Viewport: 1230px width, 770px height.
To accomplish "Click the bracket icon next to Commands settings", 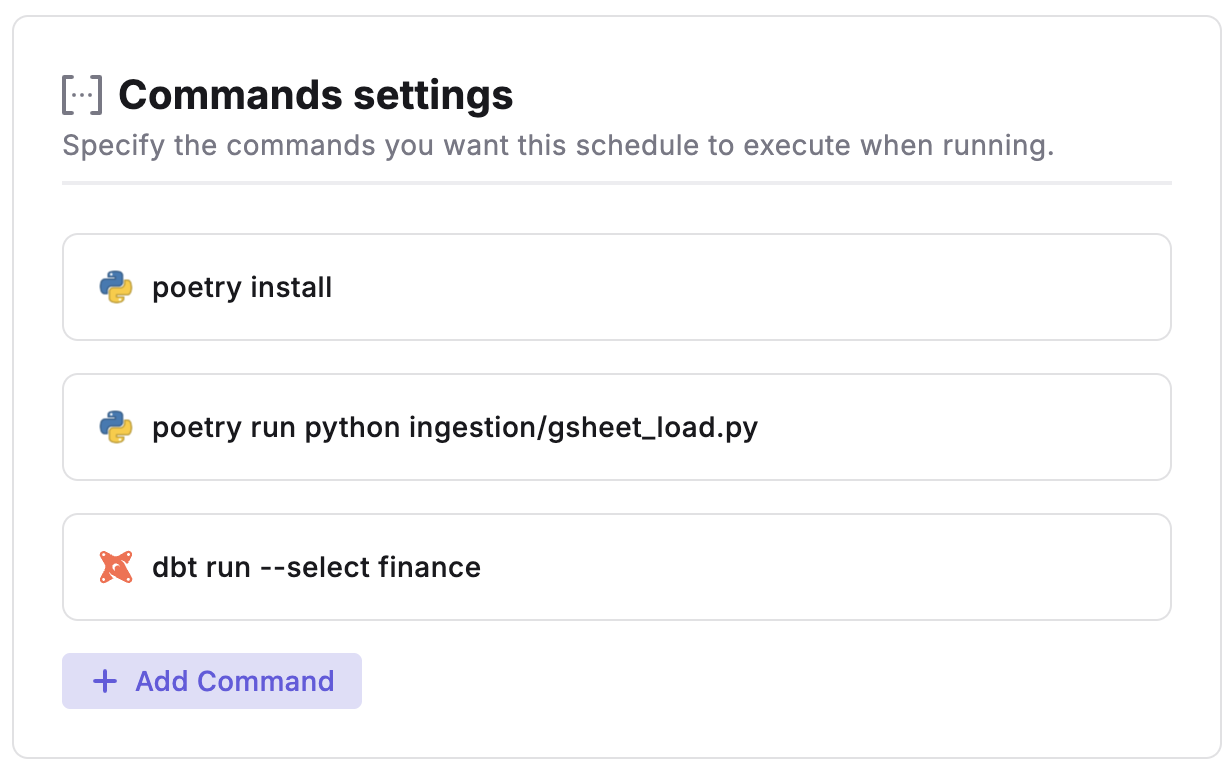I will [x=82, y=95].
